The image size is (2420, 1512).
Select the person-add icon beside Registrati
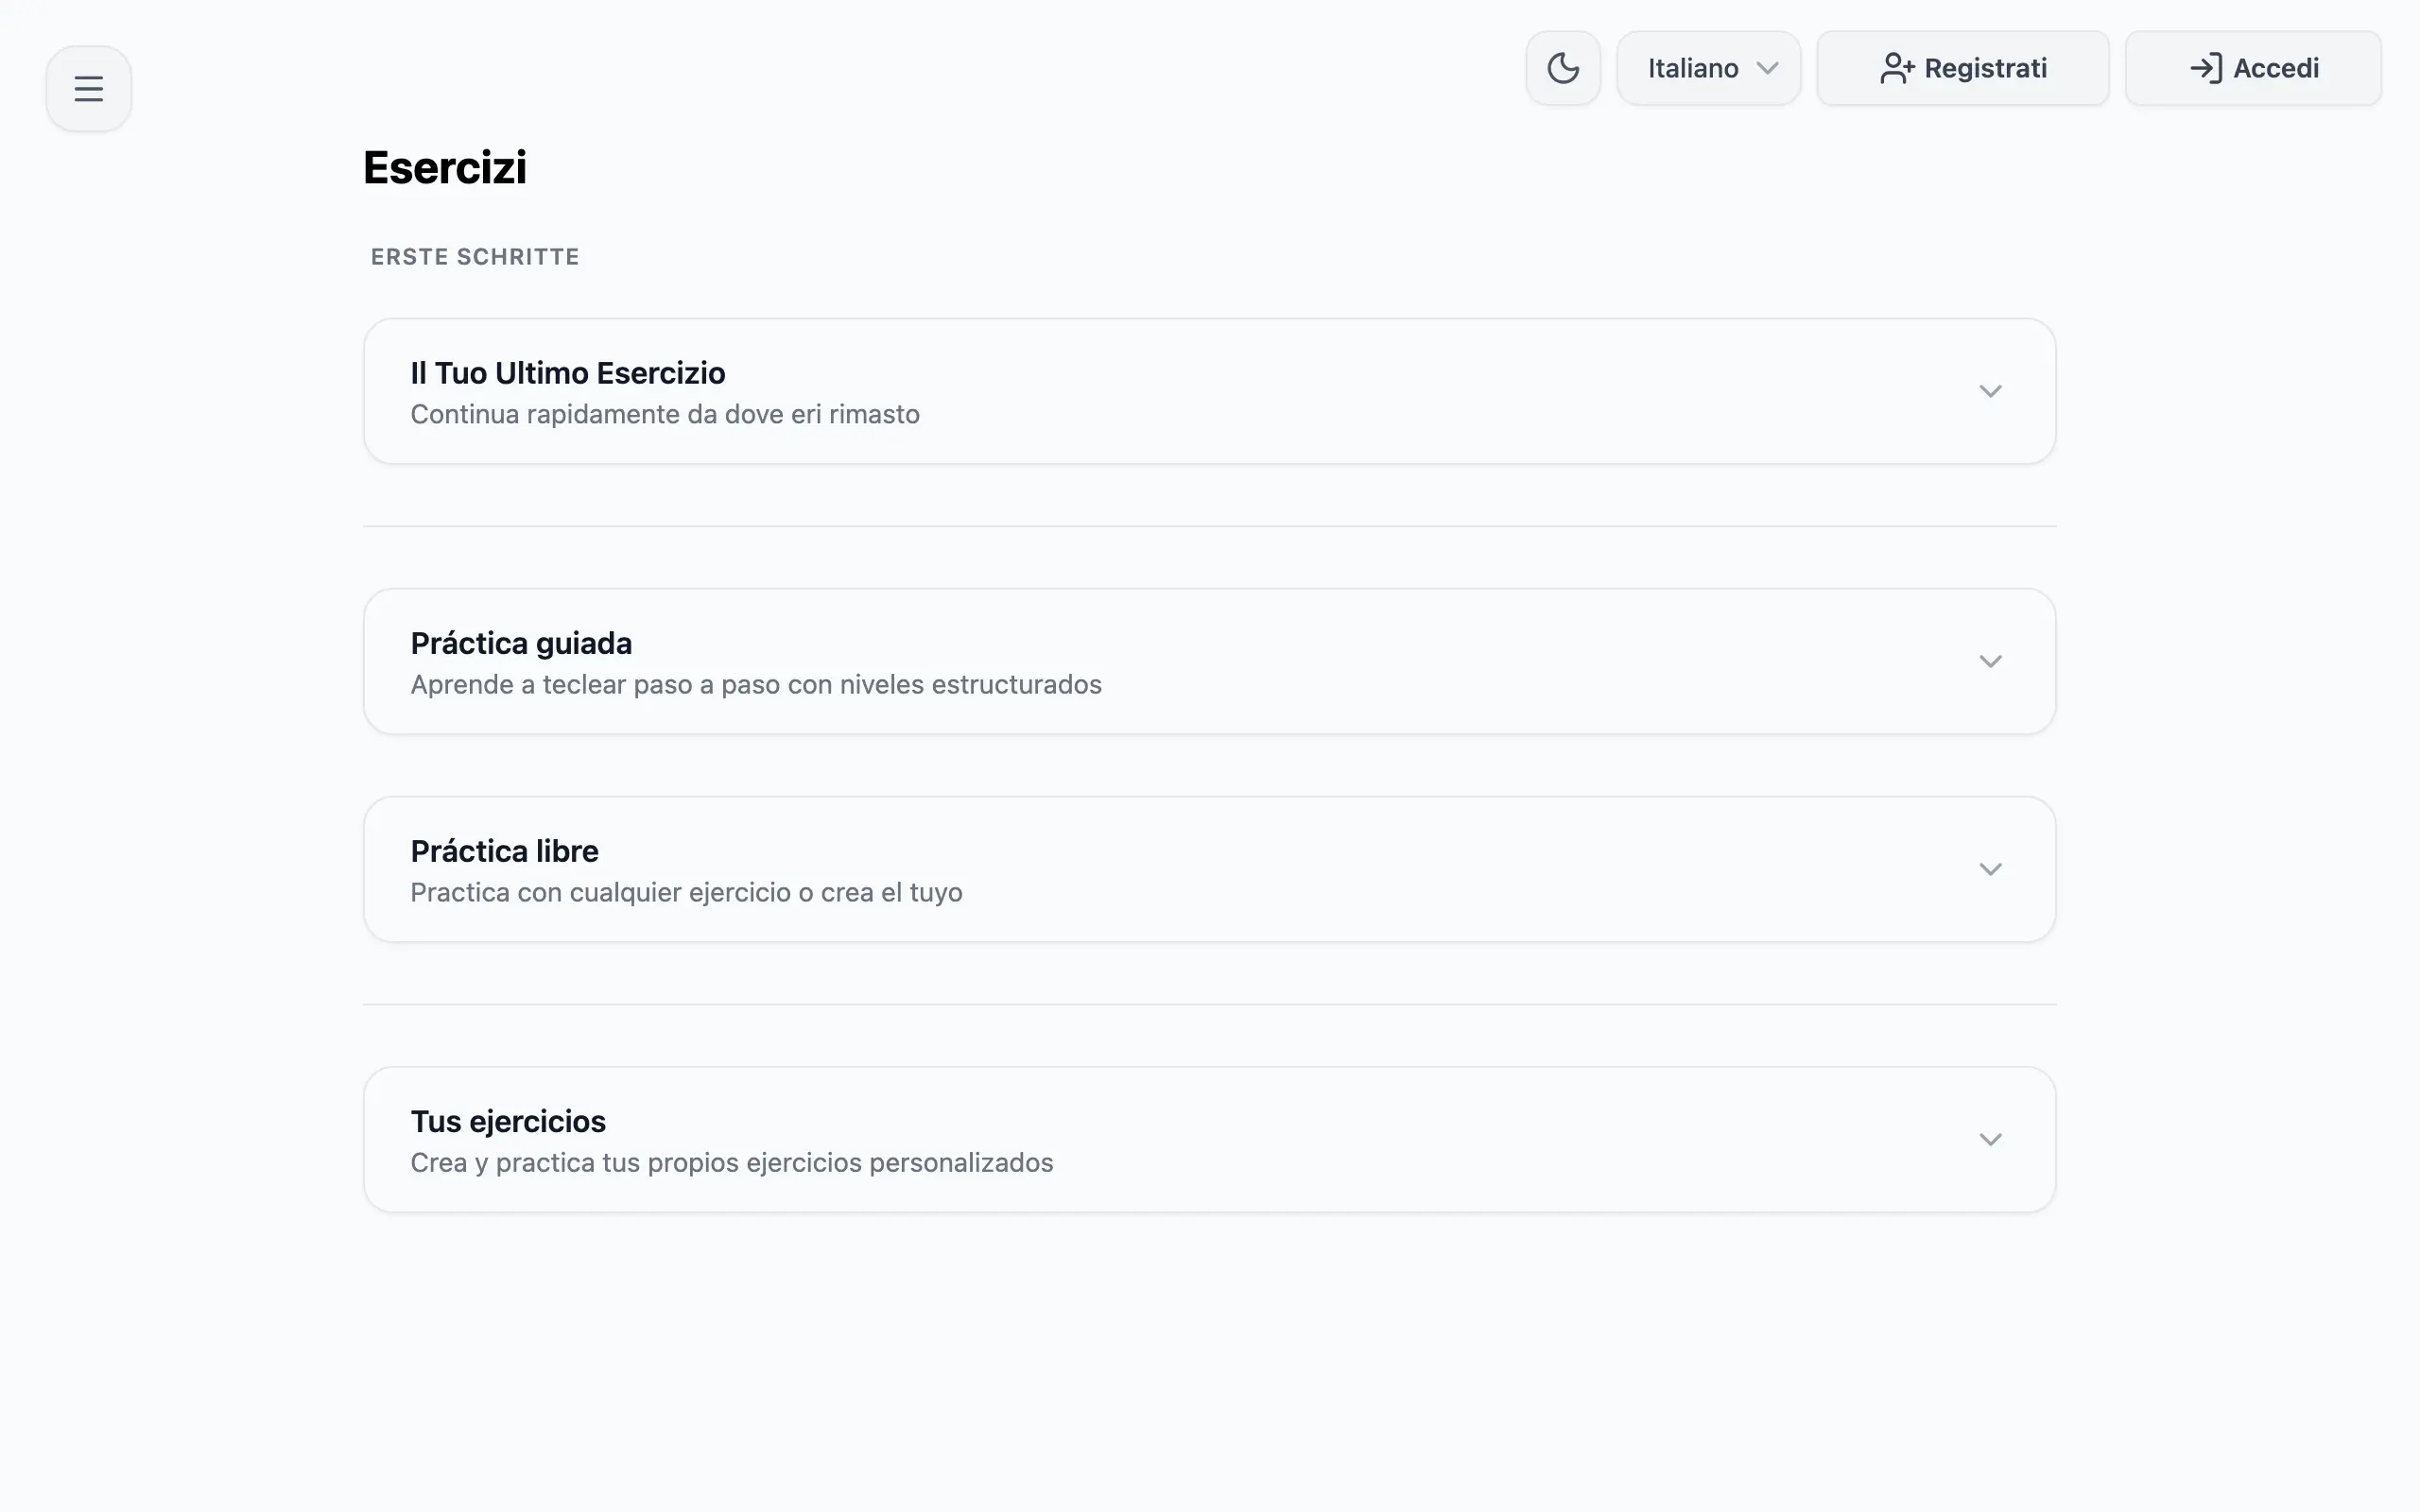[1897, 67]
